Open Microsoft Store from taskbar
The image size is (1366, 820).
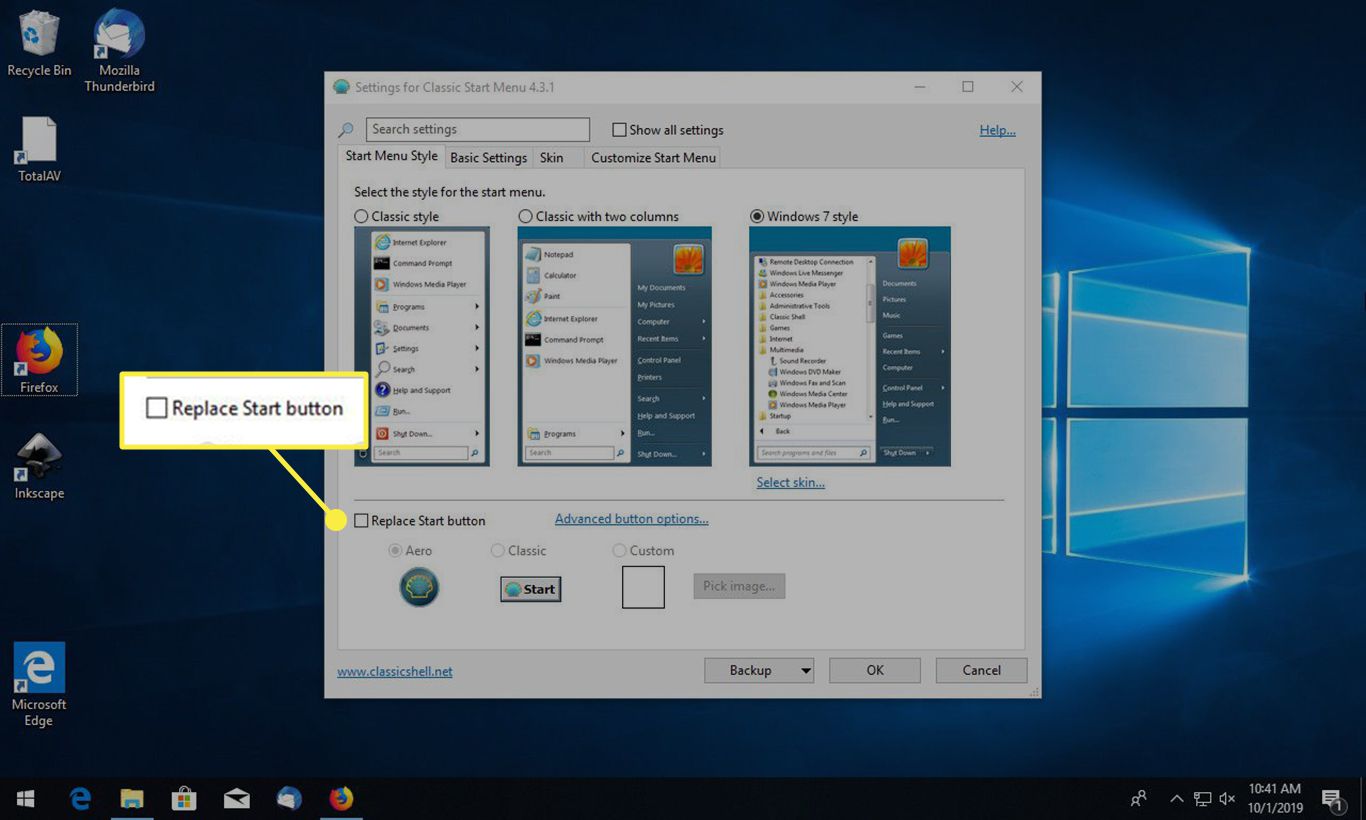pyautogui.click(x=184, y=798)
